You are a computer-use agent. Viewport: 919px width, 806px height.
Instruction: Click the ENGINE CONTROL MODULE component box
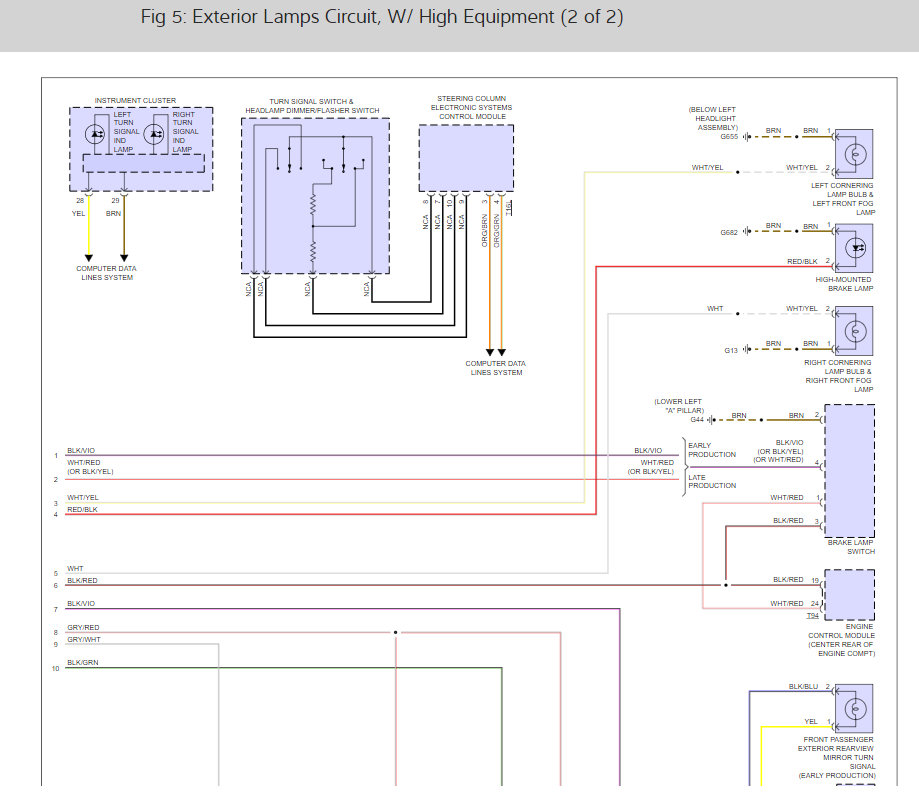(x=850, y=595)
